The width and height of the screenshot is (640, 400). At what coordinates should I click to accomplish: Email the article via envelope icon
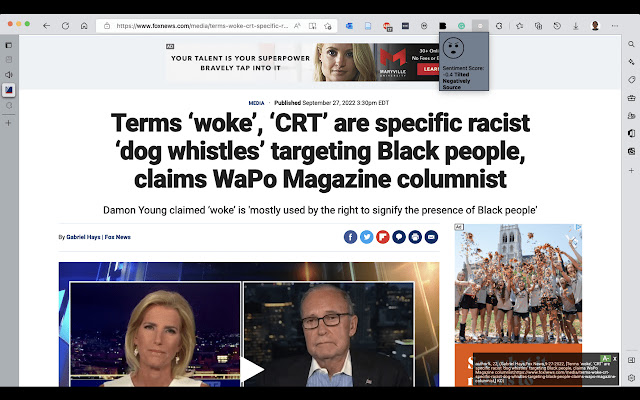click(x=431, y=237)
